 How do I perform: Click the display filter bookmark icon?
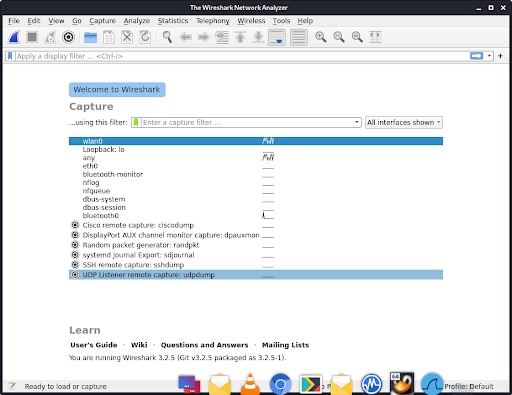(x=10, y=56)
